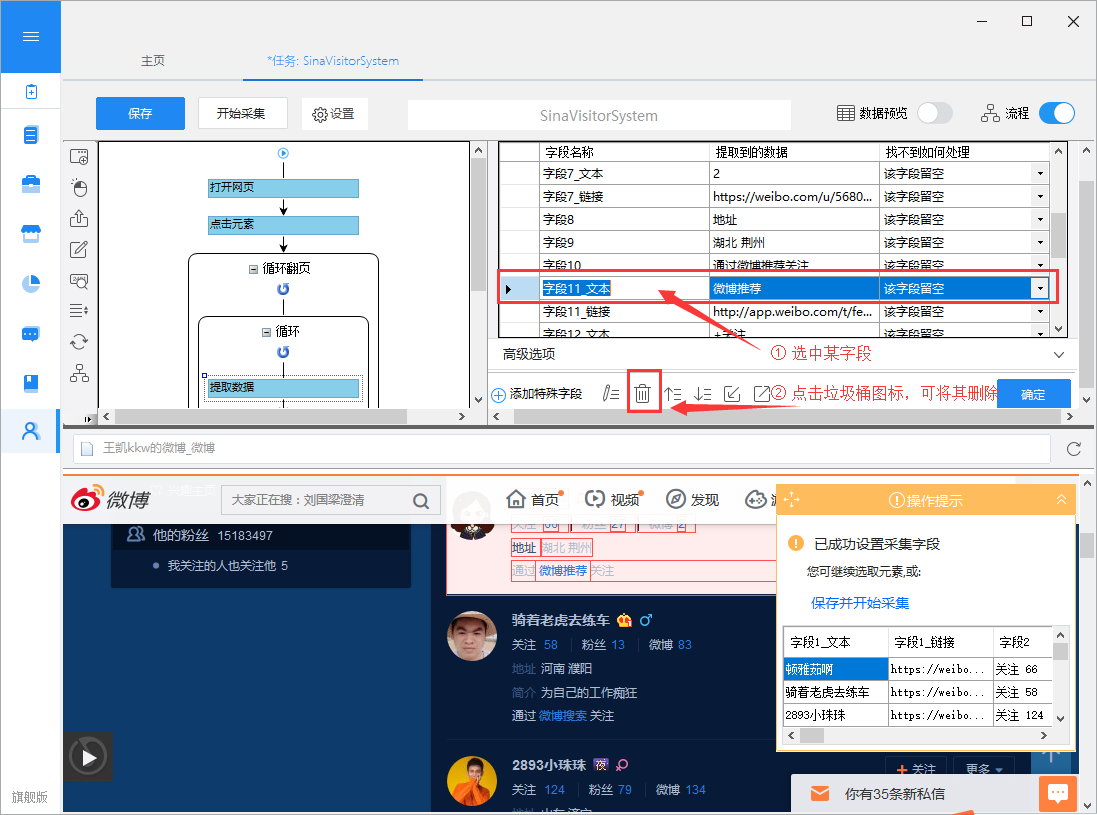The image size is (1097, 815).
Task: Go to Weibo 视频 nav item
Action: [x=613, y=499]
